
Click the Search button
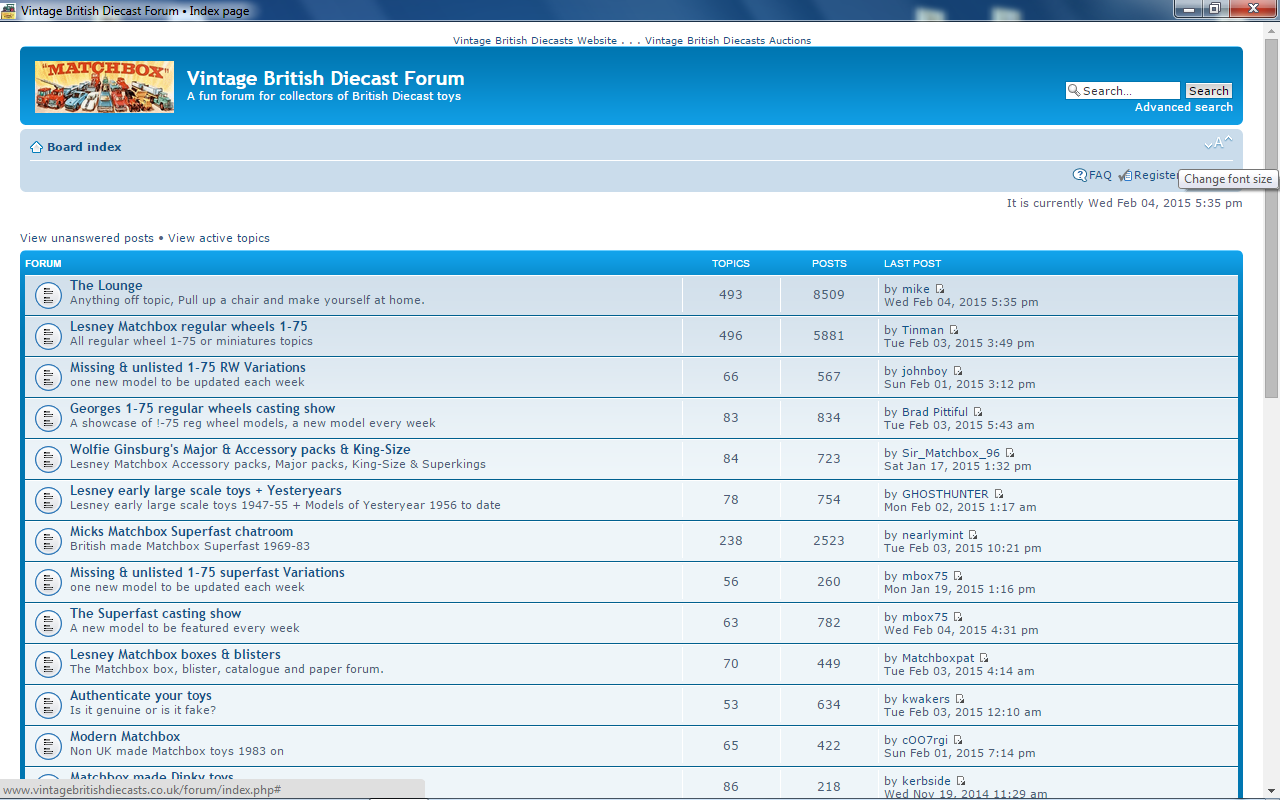point(1208,91)
